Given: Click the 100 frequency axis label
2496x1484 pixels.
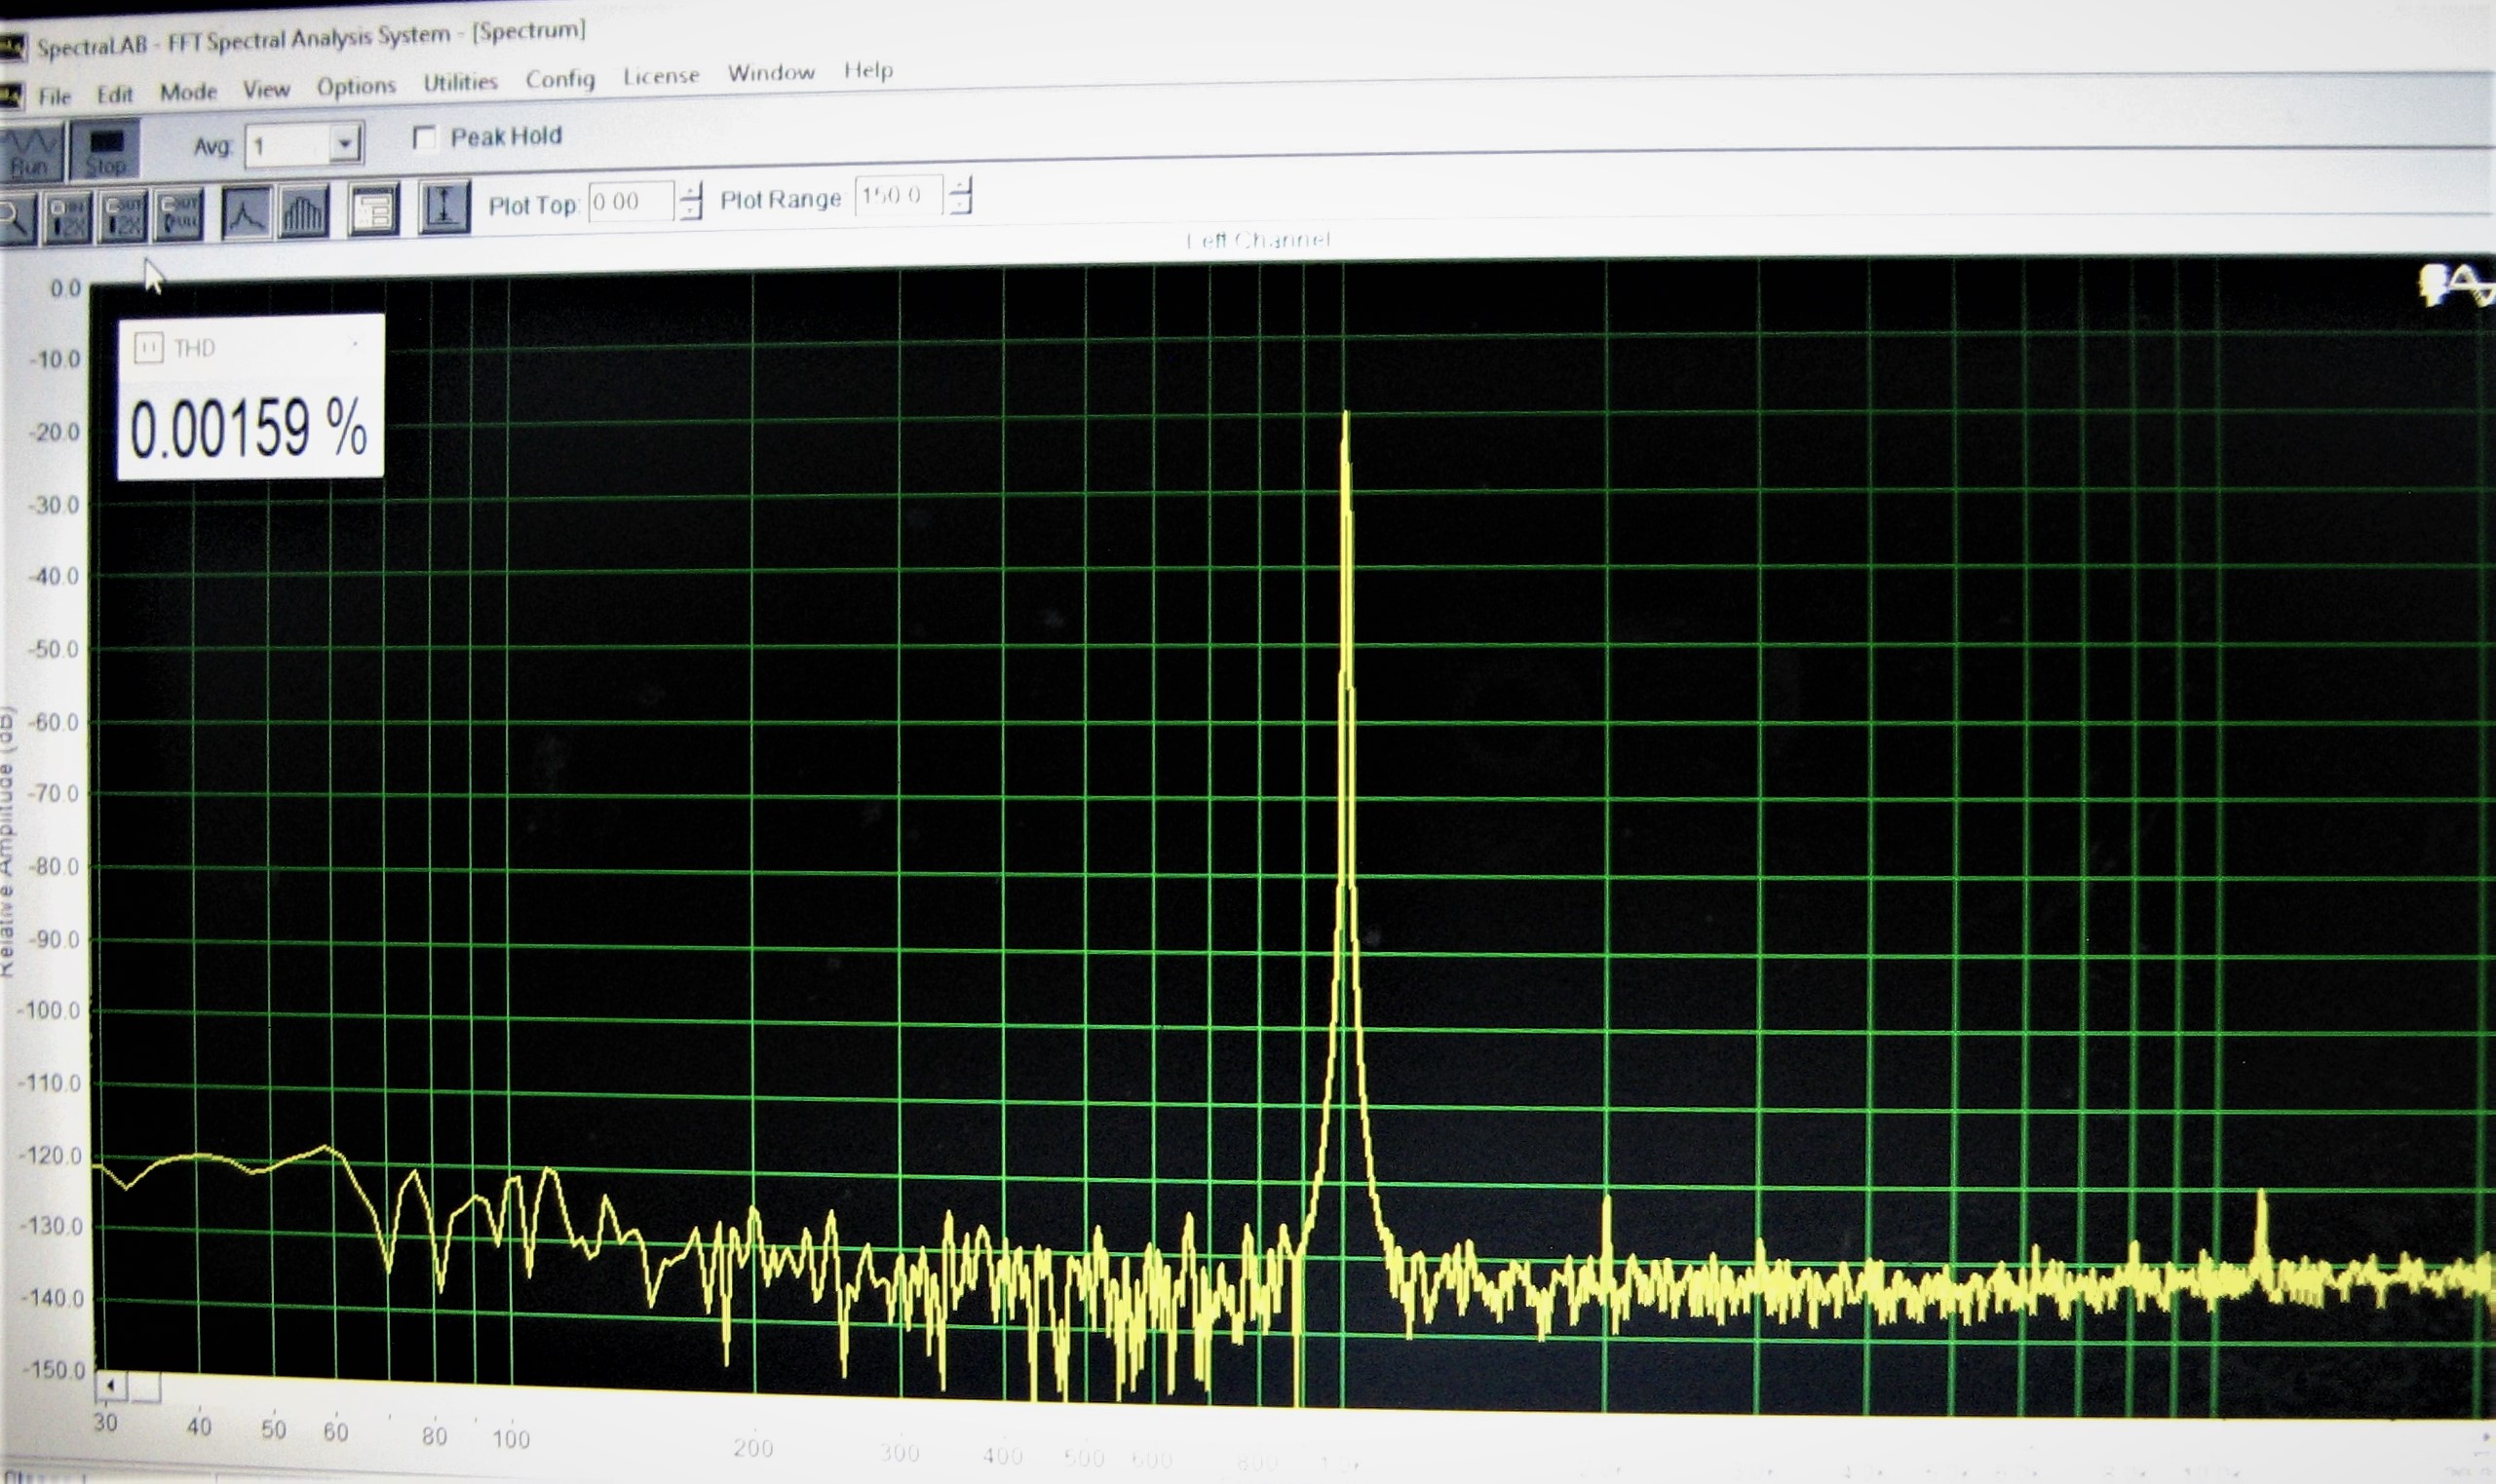Looking at the screenshot, I should pos(510,1439).
